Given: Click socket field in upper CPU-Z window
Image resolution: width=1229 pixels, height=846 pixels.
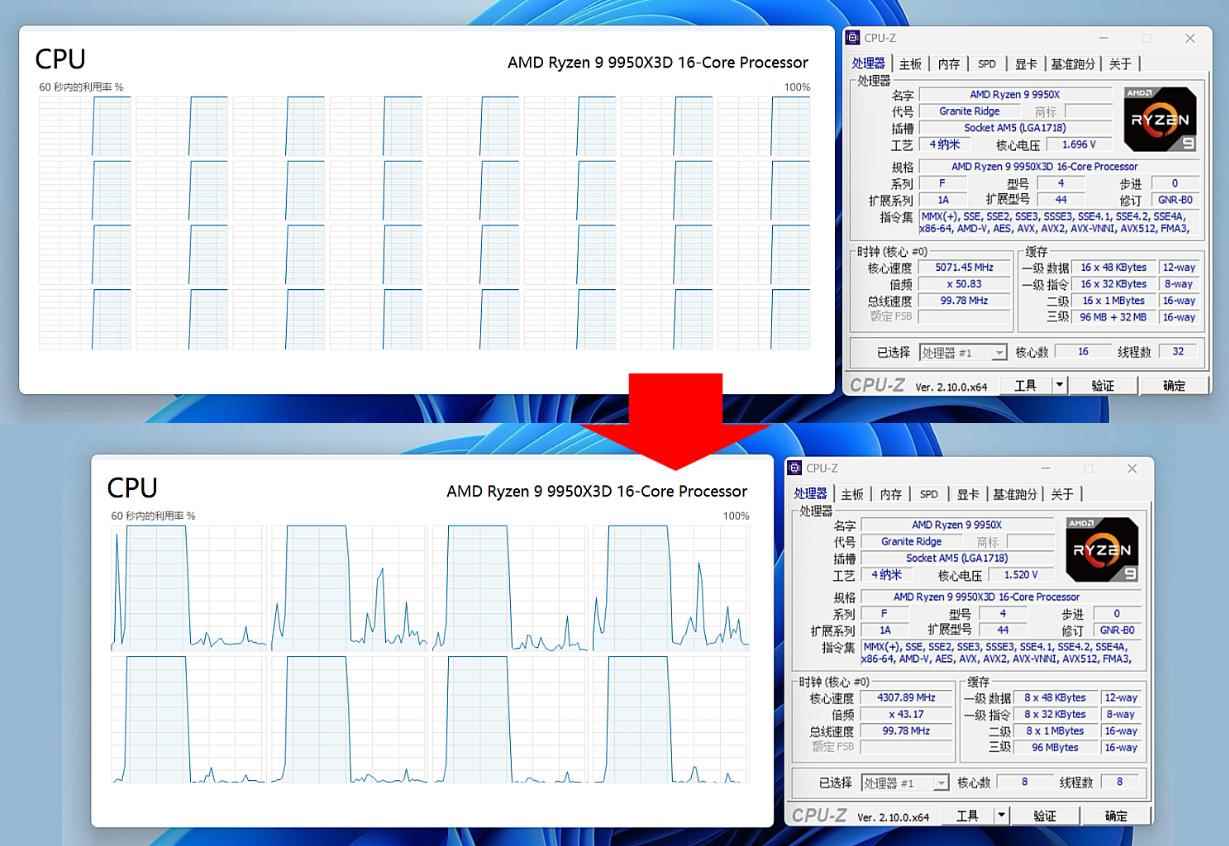Looking at the screenshot, I should pyautogui.click(x=1015, y=128).
